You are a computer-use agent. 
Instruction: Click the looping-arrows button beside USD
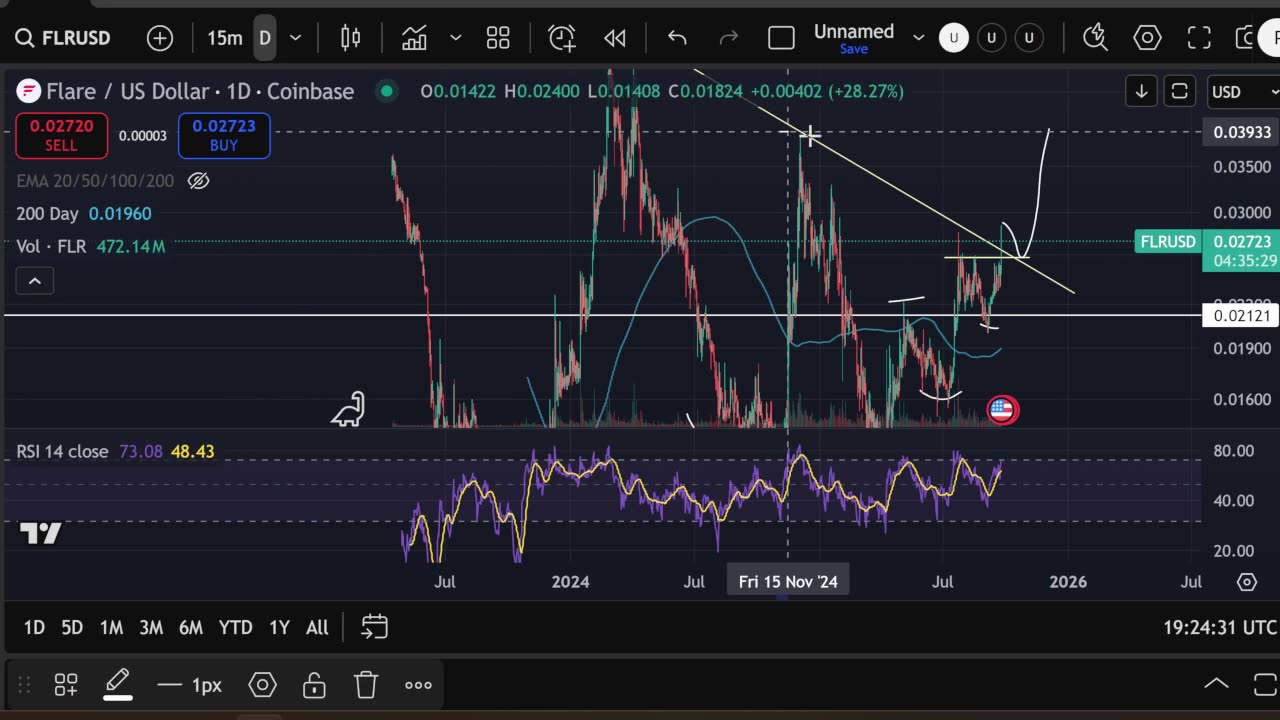point(1179,92)
